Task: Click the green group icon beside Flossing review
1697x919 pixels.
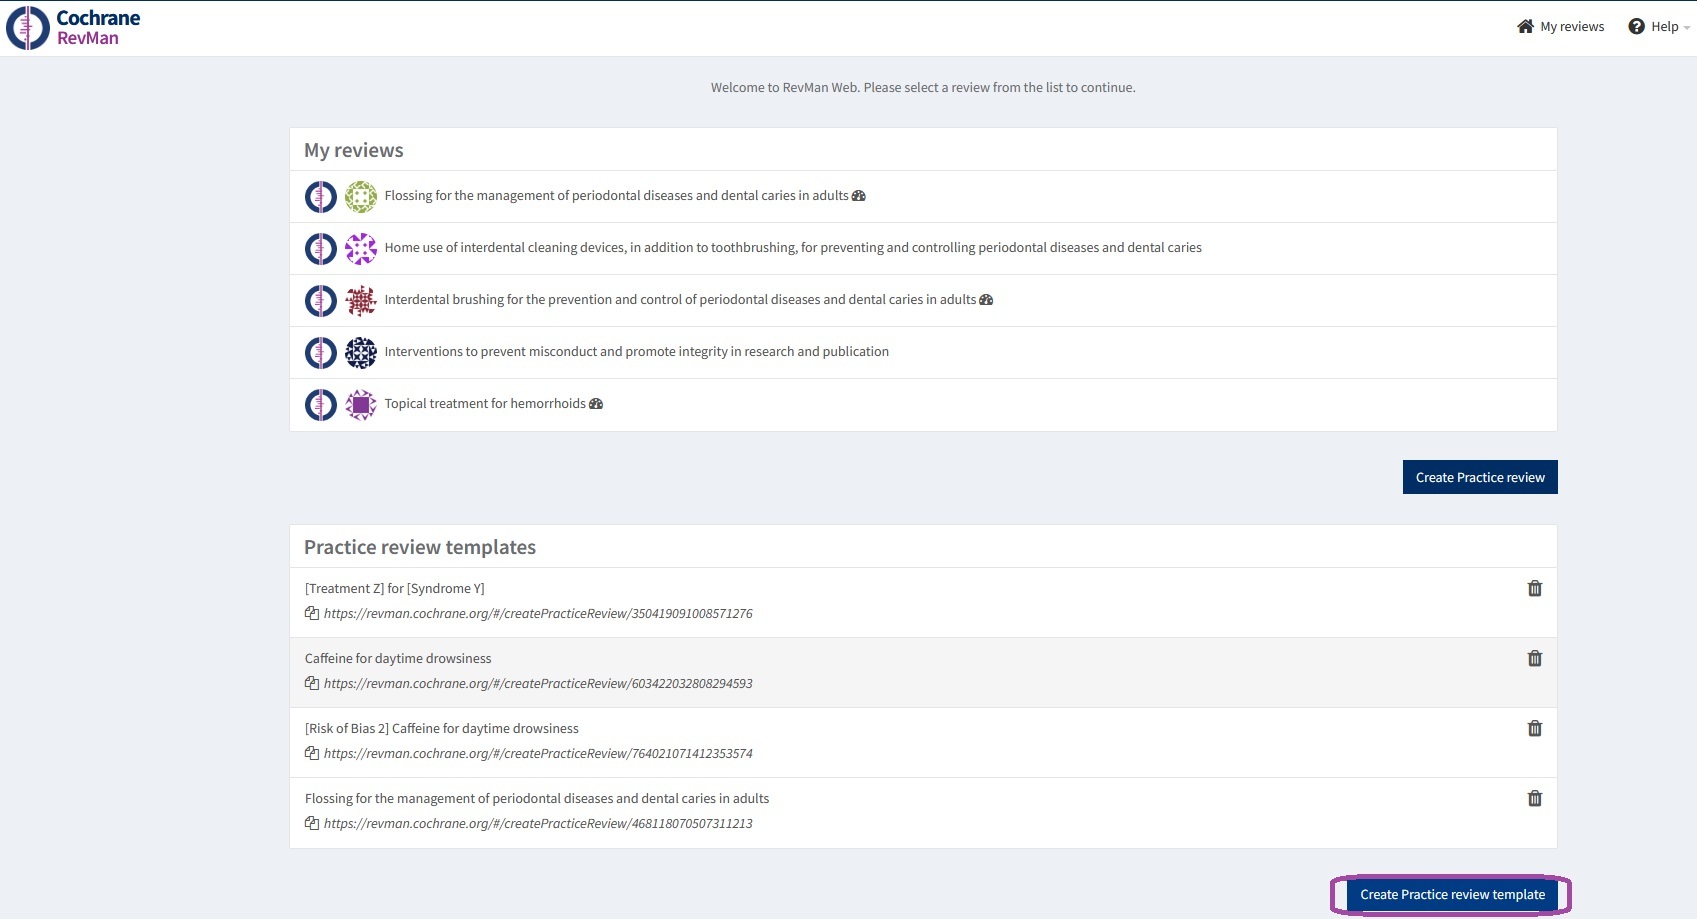Action: point(360,196)
